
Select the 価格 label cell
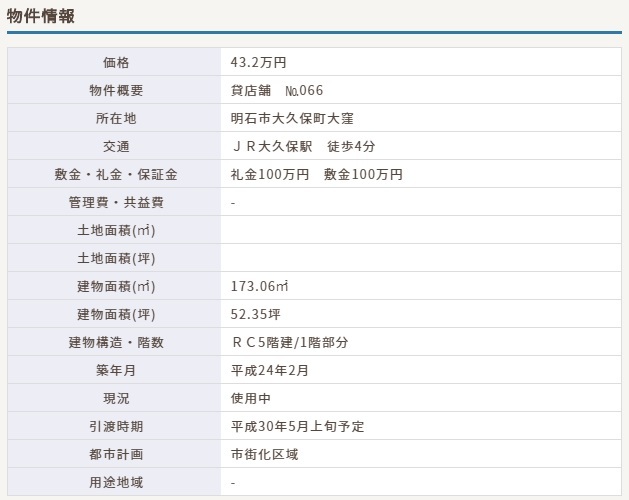pyautogui.click(x=116, y=63)
